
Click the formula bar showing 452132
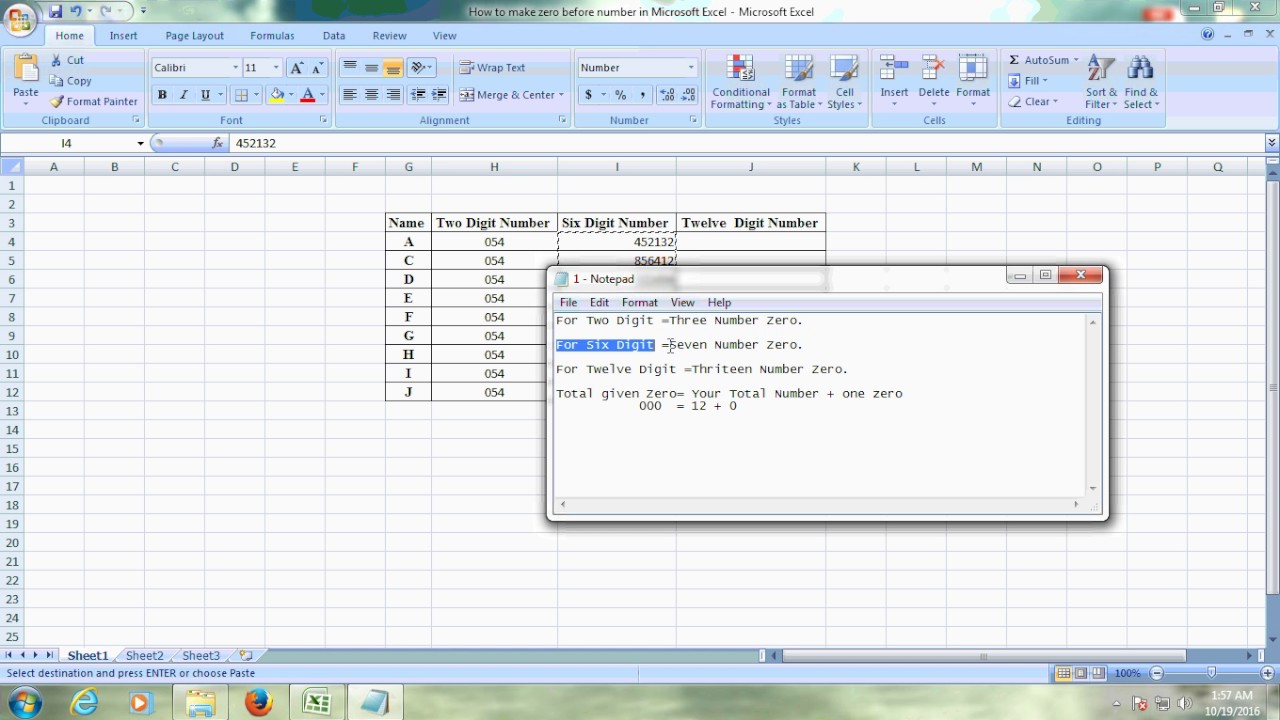coord(745,143)
